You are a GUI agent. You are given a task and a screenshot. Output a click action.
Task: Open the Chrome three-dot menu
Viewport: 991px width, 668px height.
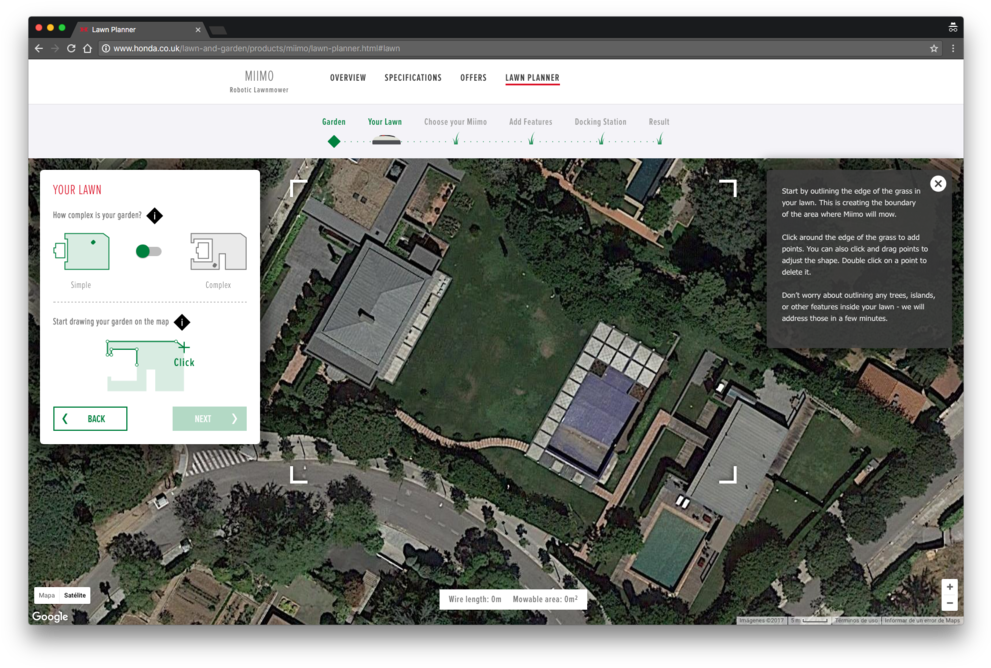952,49
